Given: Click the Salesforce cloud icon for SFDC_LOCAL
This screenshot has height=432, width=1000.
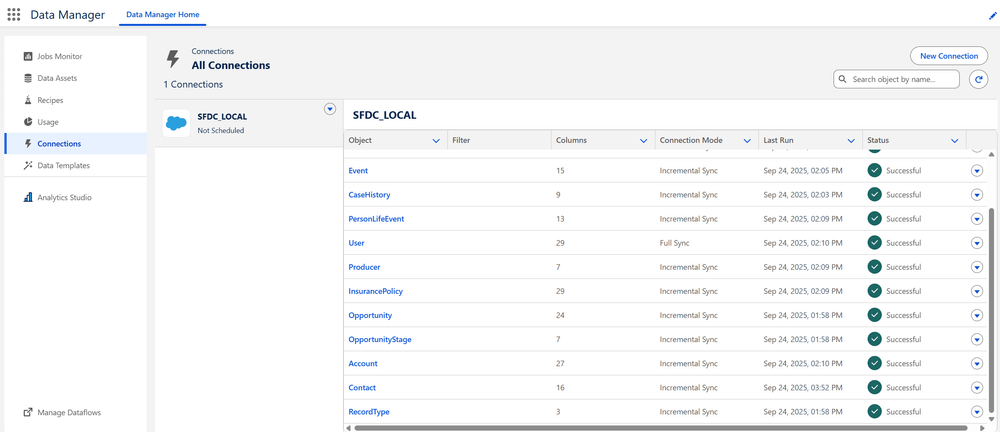Looking at the screenshot, I should click(176, 122).
